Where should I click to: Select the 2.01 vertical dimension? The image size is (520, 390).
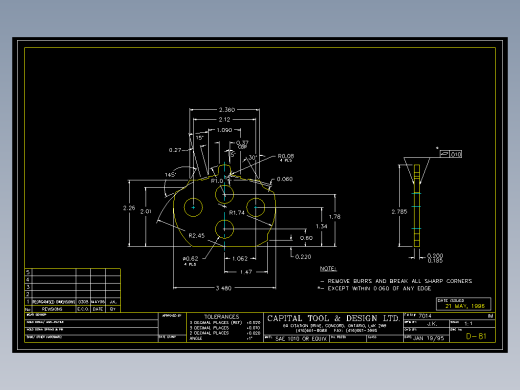(x=146, y=211)
